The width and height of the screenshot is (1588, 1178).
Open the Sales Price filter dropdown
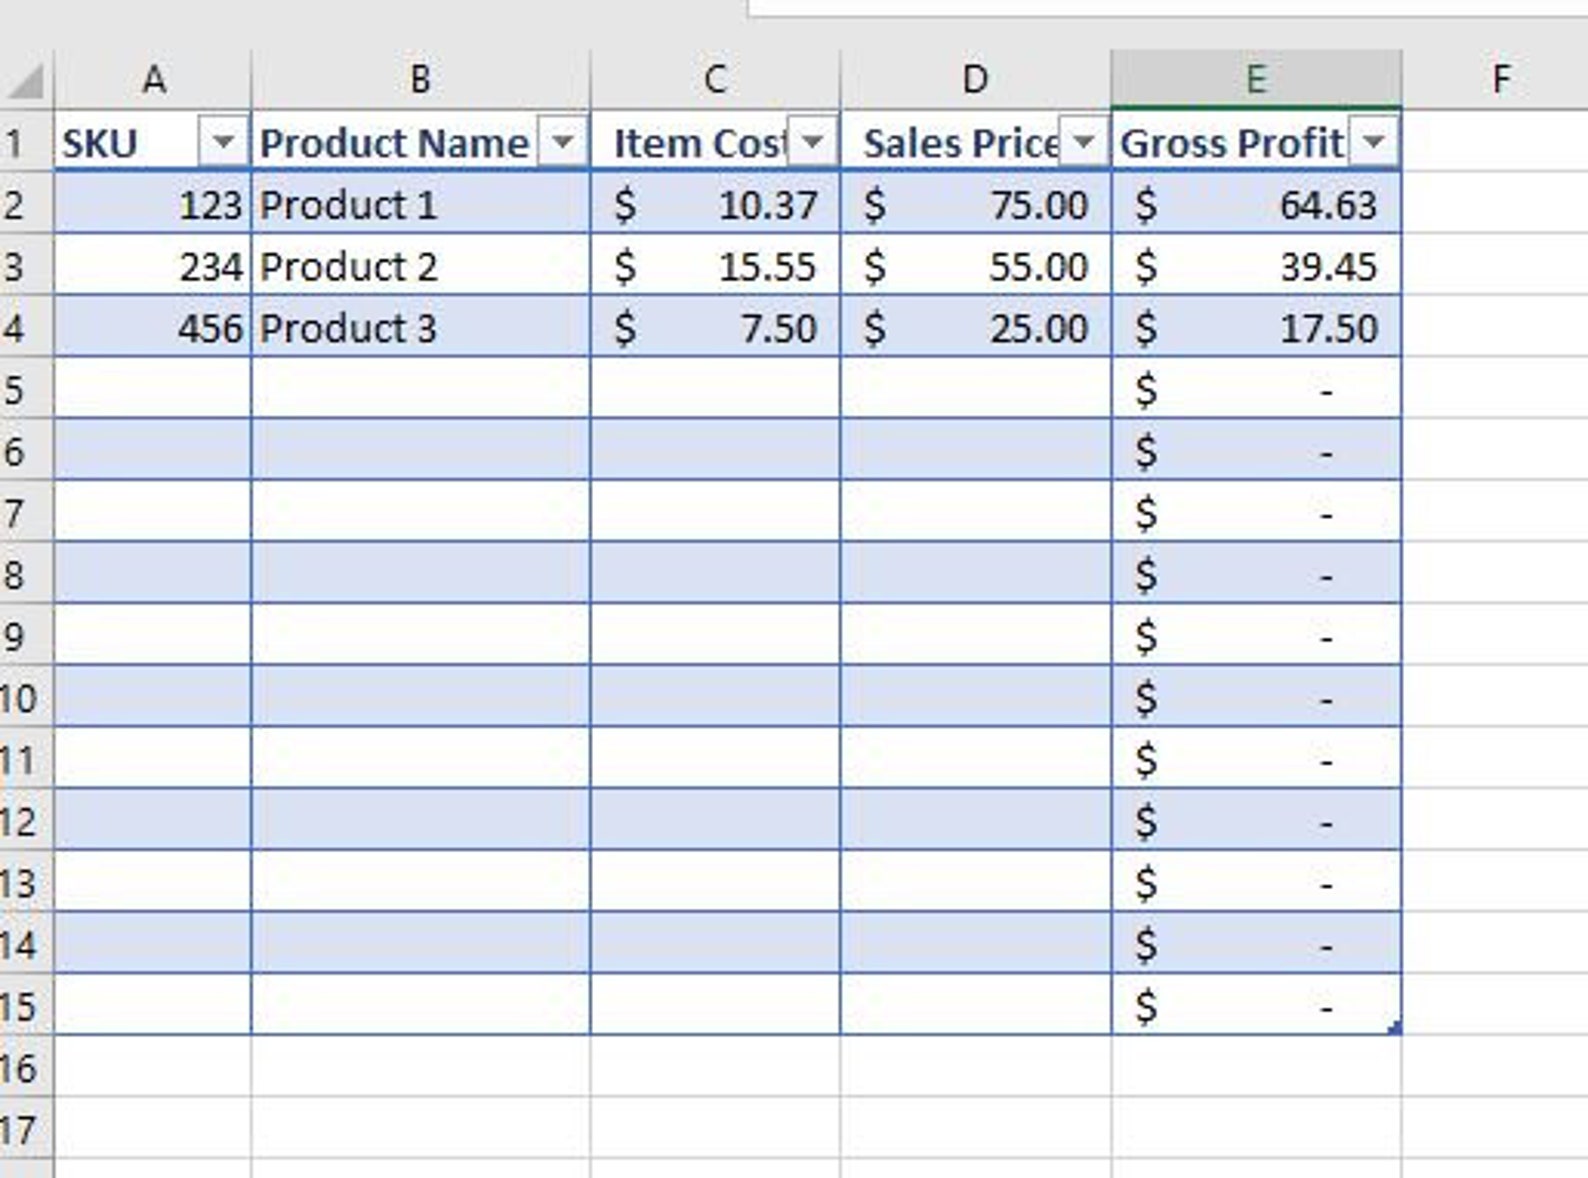pyautogui.click(x=1083, y=143)
